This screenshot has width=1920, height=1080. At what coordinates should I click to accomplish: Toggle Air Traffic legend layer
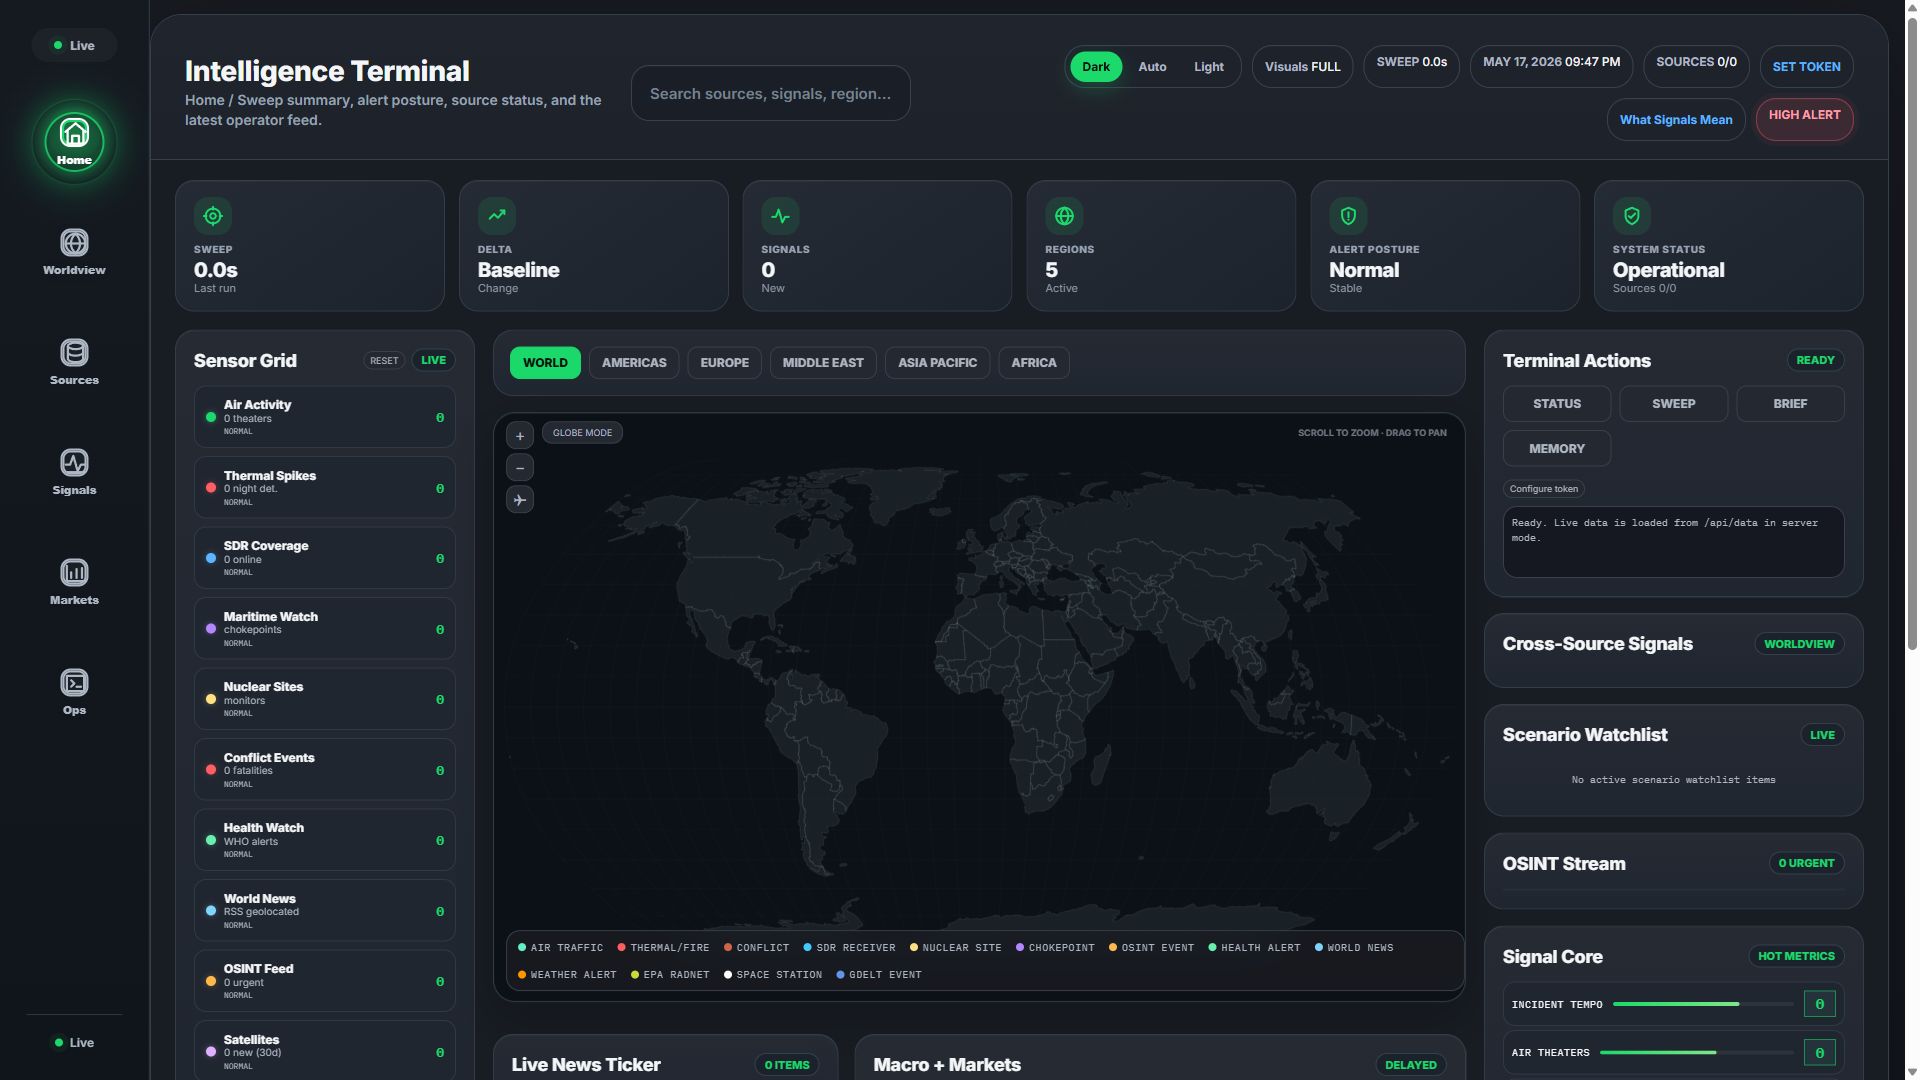561,948
